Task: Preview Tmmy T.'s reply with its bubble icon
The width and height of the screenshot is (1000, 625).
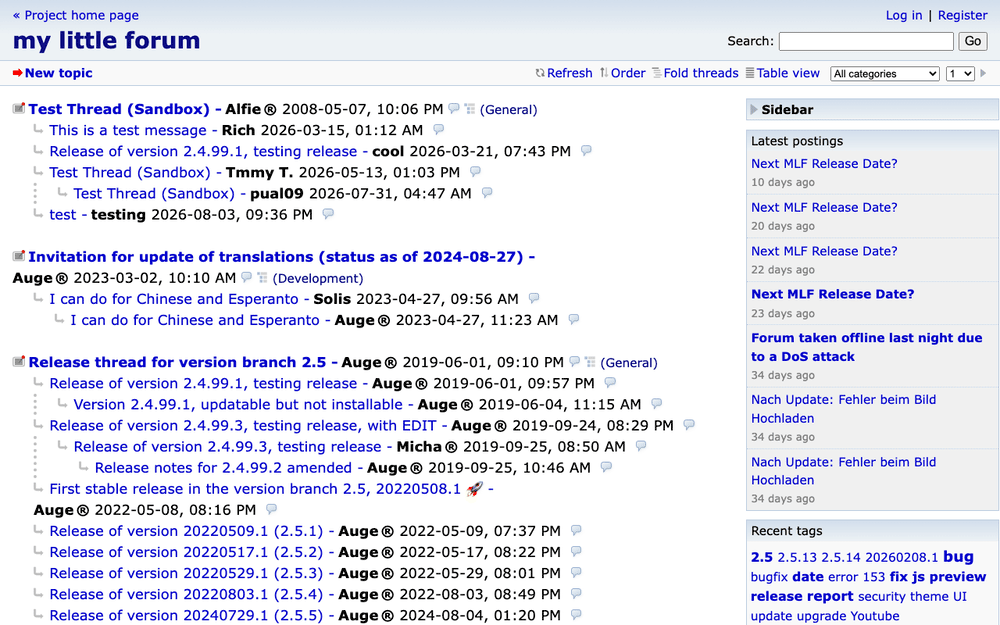Action: pos(475,172)
